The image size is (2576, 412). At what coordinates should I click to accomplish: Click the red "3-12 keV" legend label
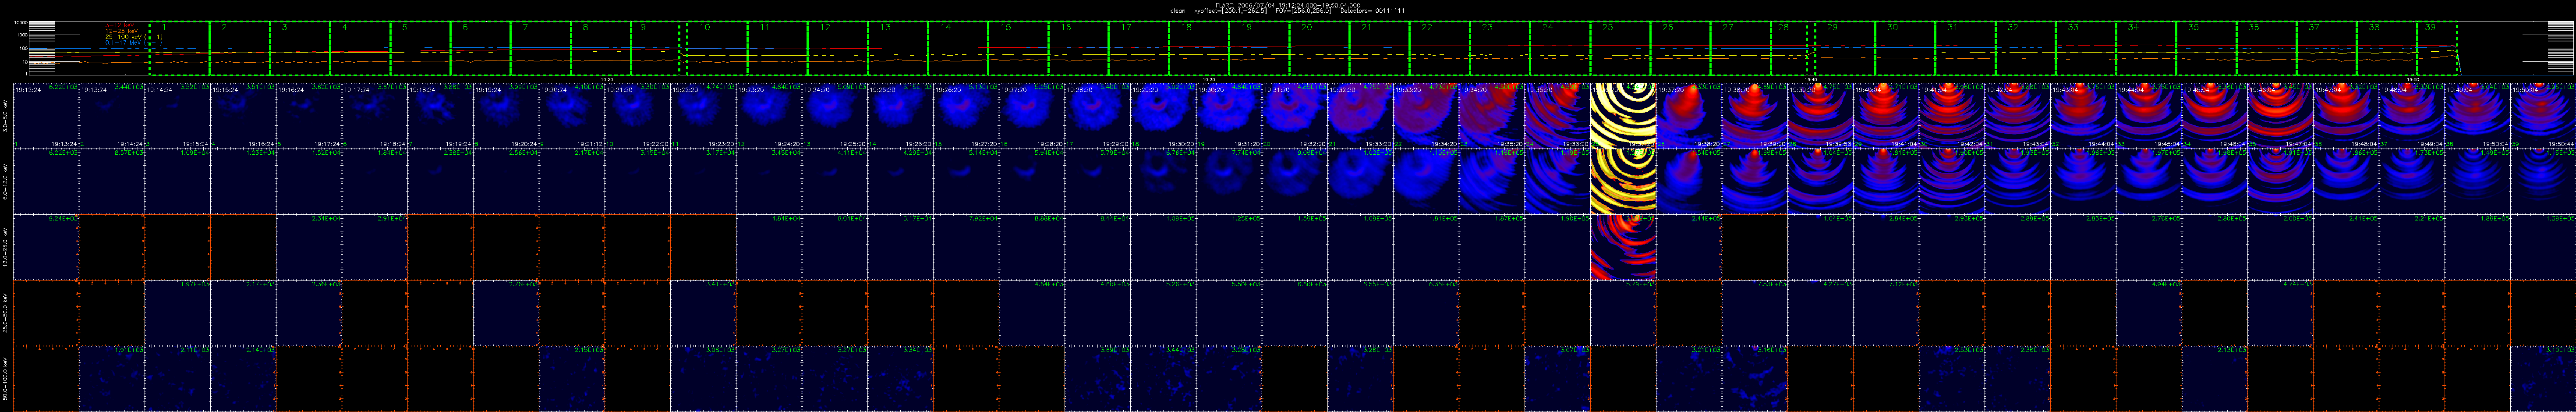[x=119, y=26]
